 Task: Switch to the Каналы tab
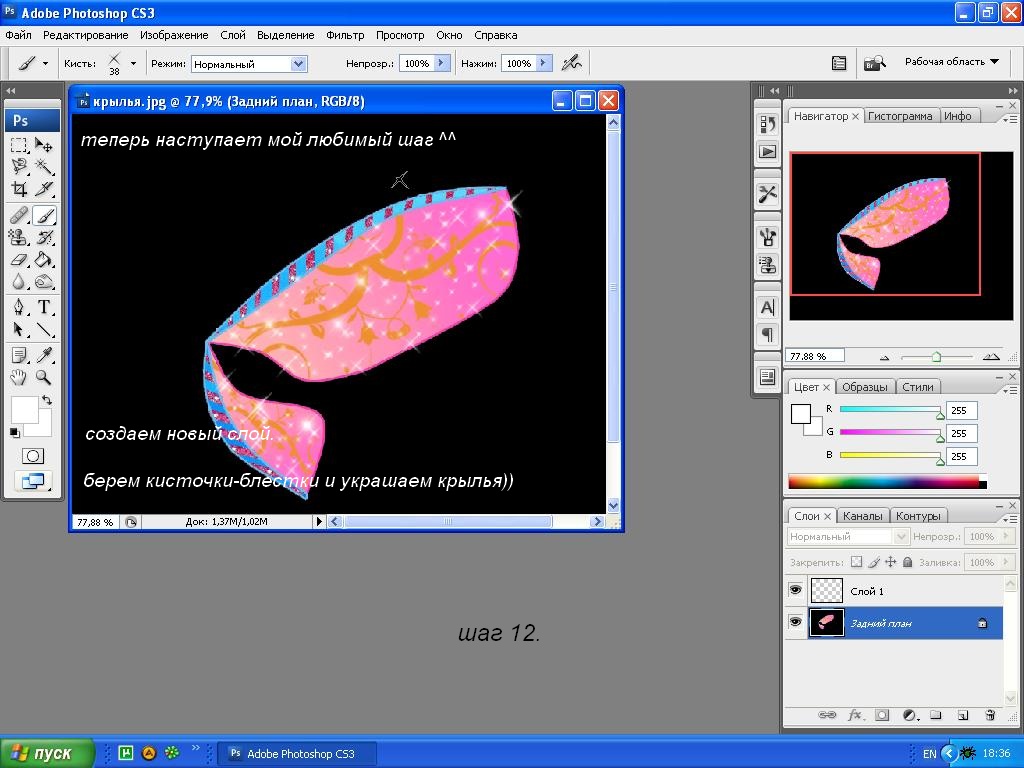tap(862, 516)
